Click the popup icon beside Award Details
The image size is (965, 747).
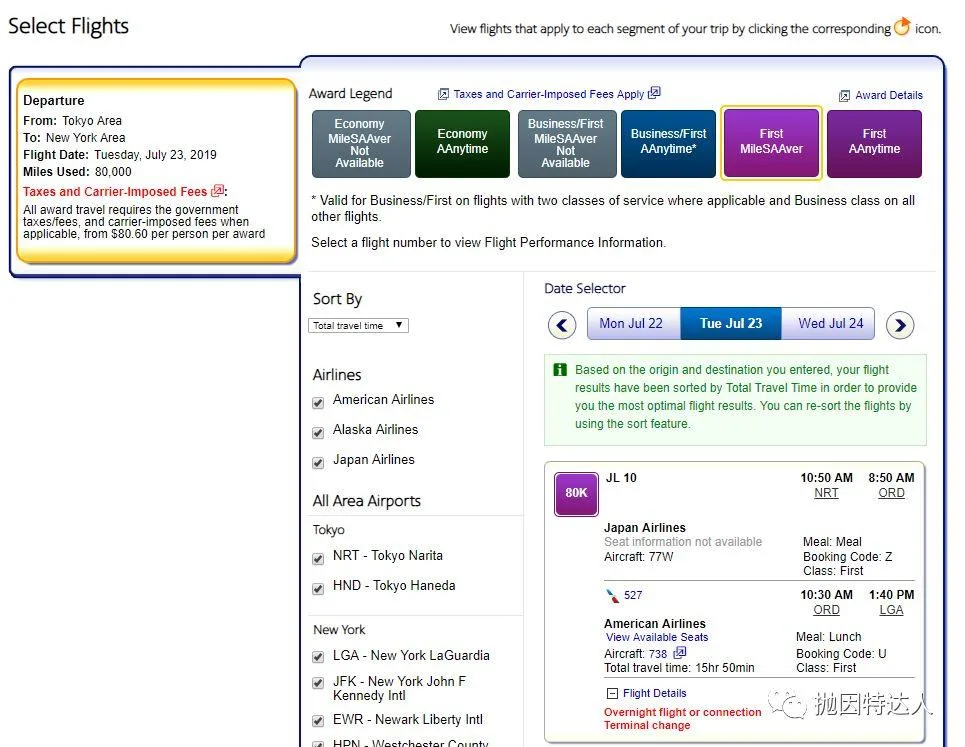coord(844,95)
